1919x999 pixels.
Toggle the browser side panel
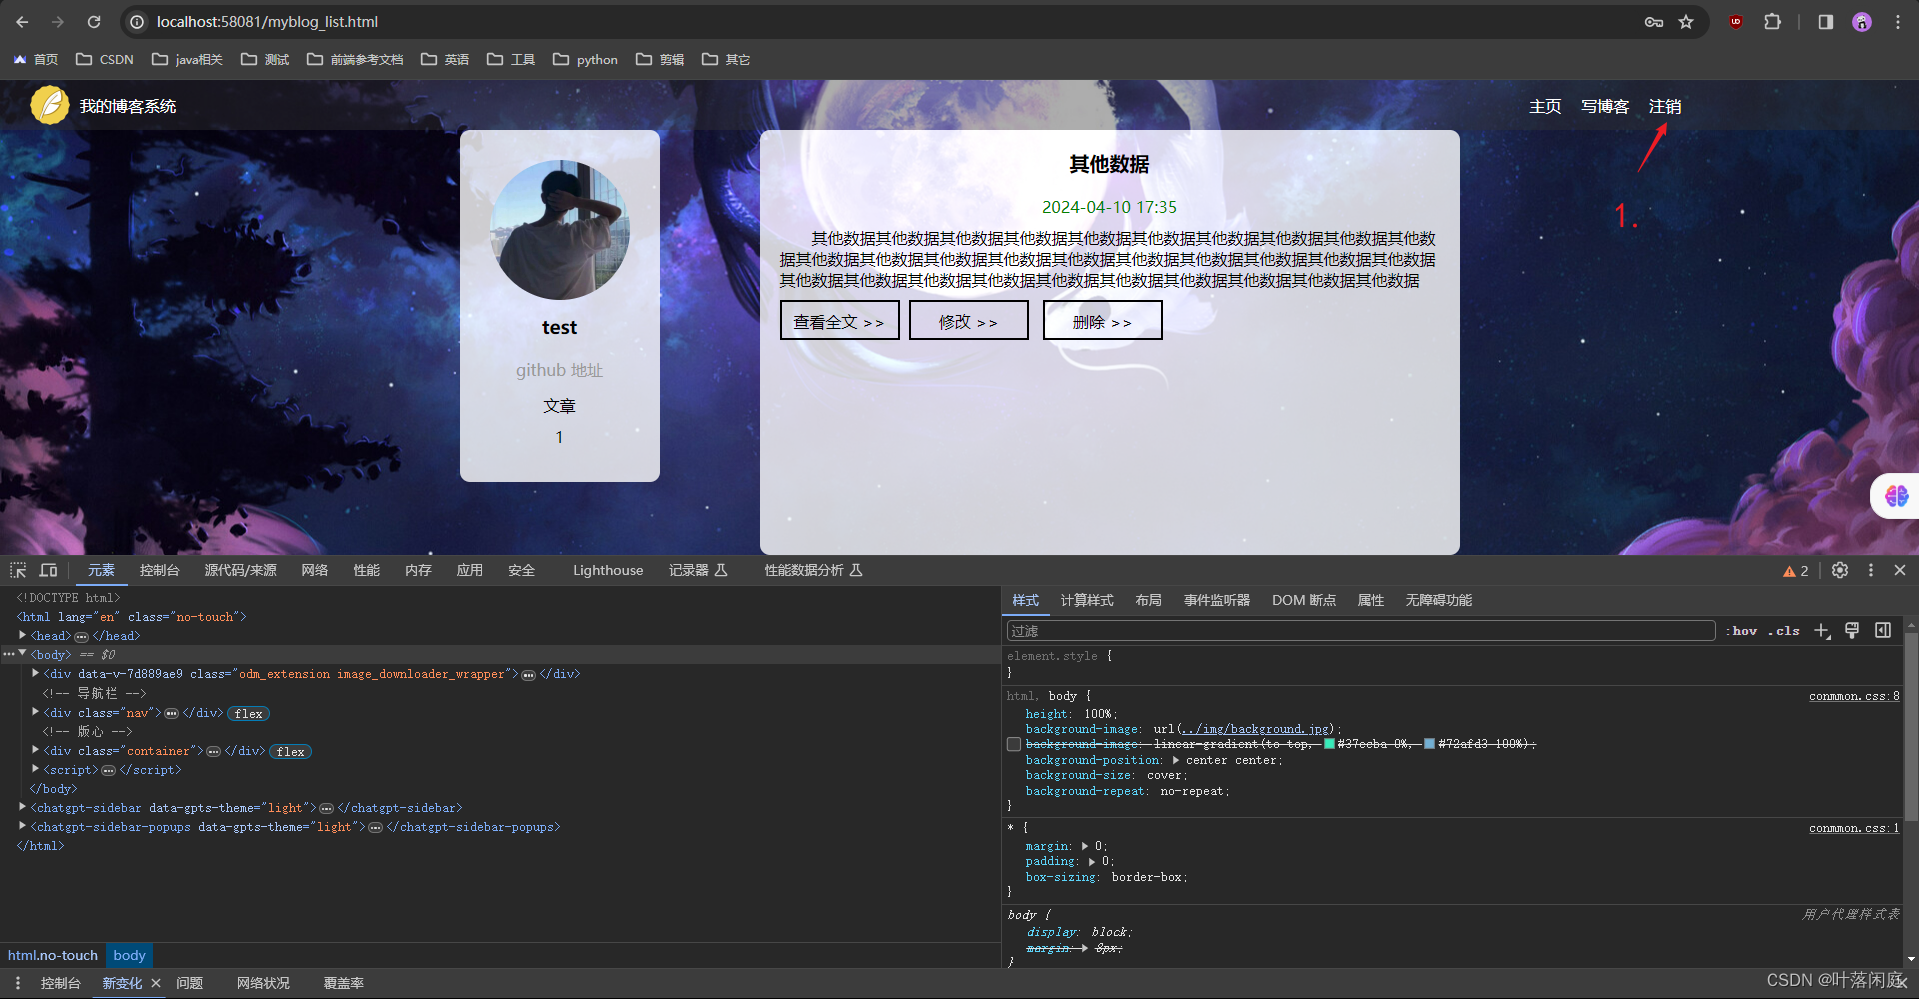point(1826,22)
